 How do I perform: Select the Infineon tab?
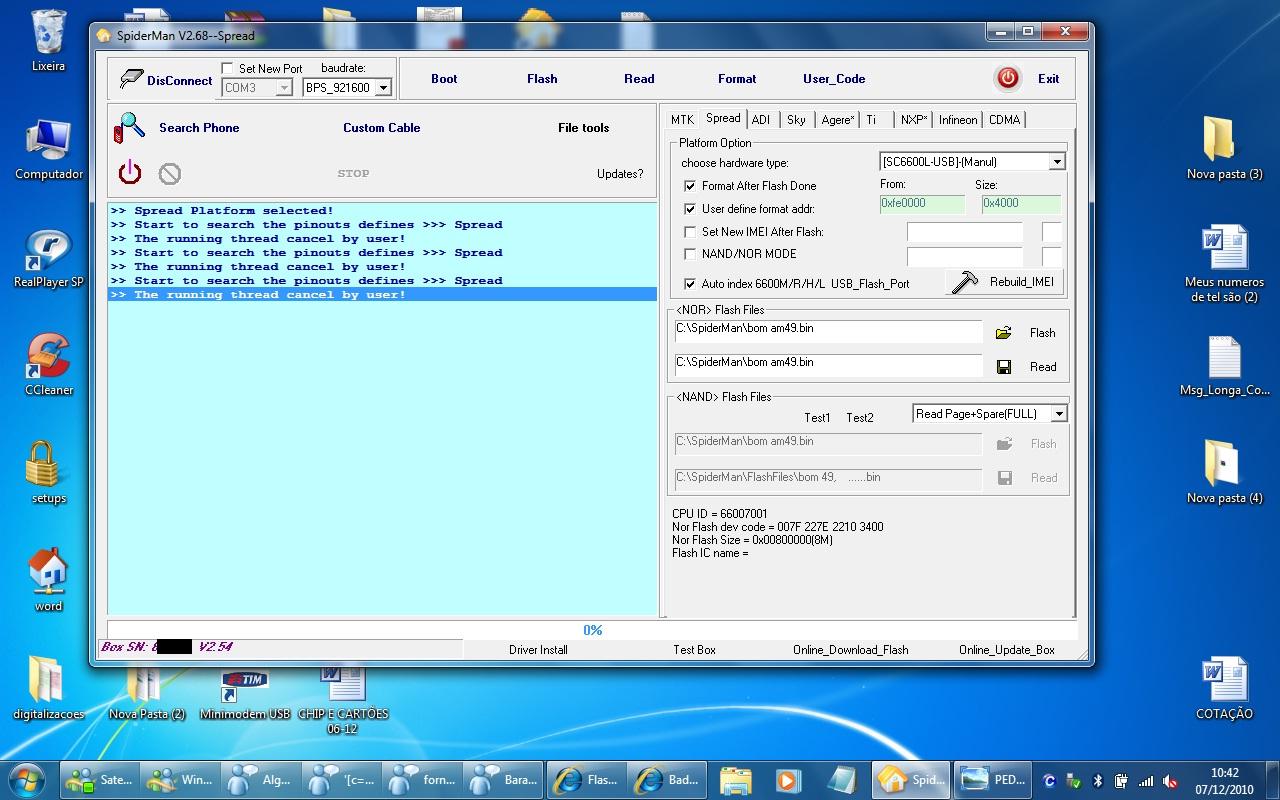[x=957, y=120]
